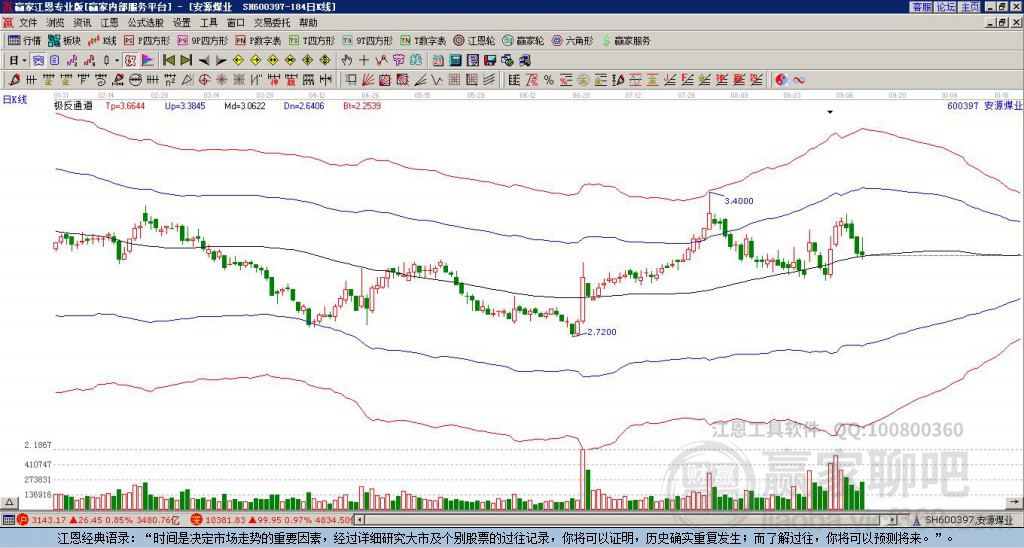Open the 设置 menu
1024x548 pixels.
(182, 23)
